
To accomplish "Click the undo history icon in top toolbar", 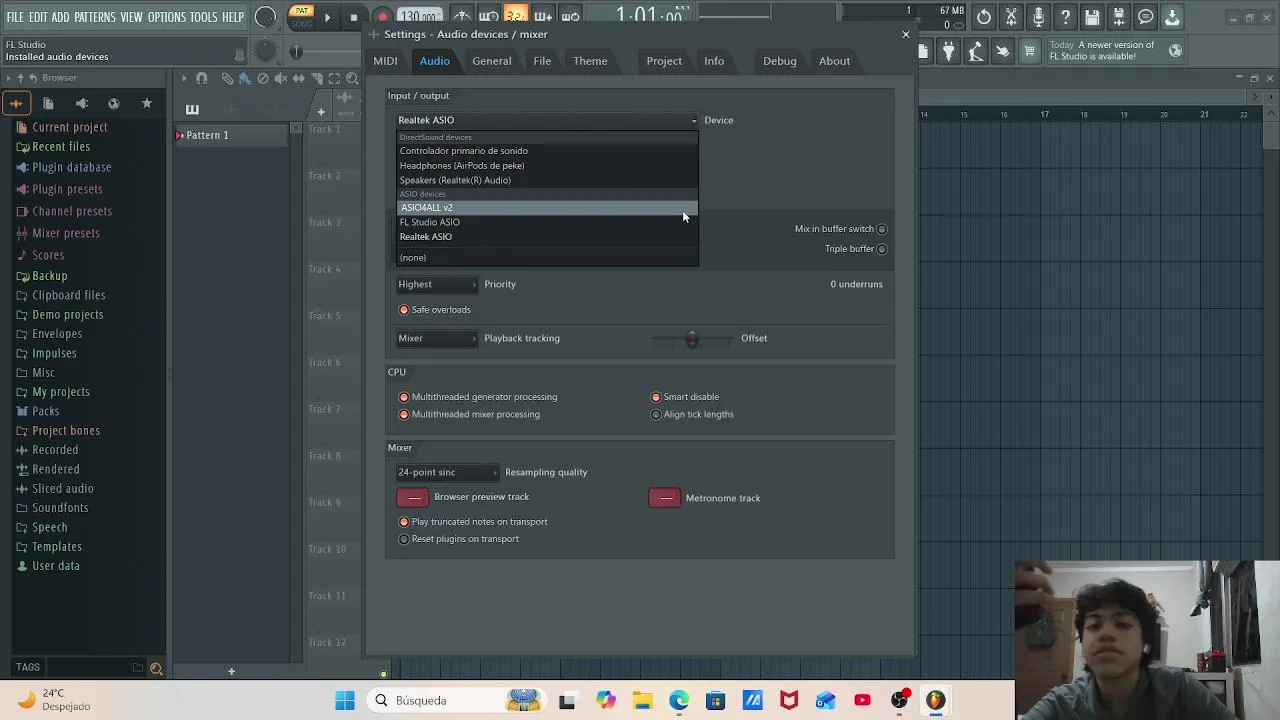I will [984, 17].
